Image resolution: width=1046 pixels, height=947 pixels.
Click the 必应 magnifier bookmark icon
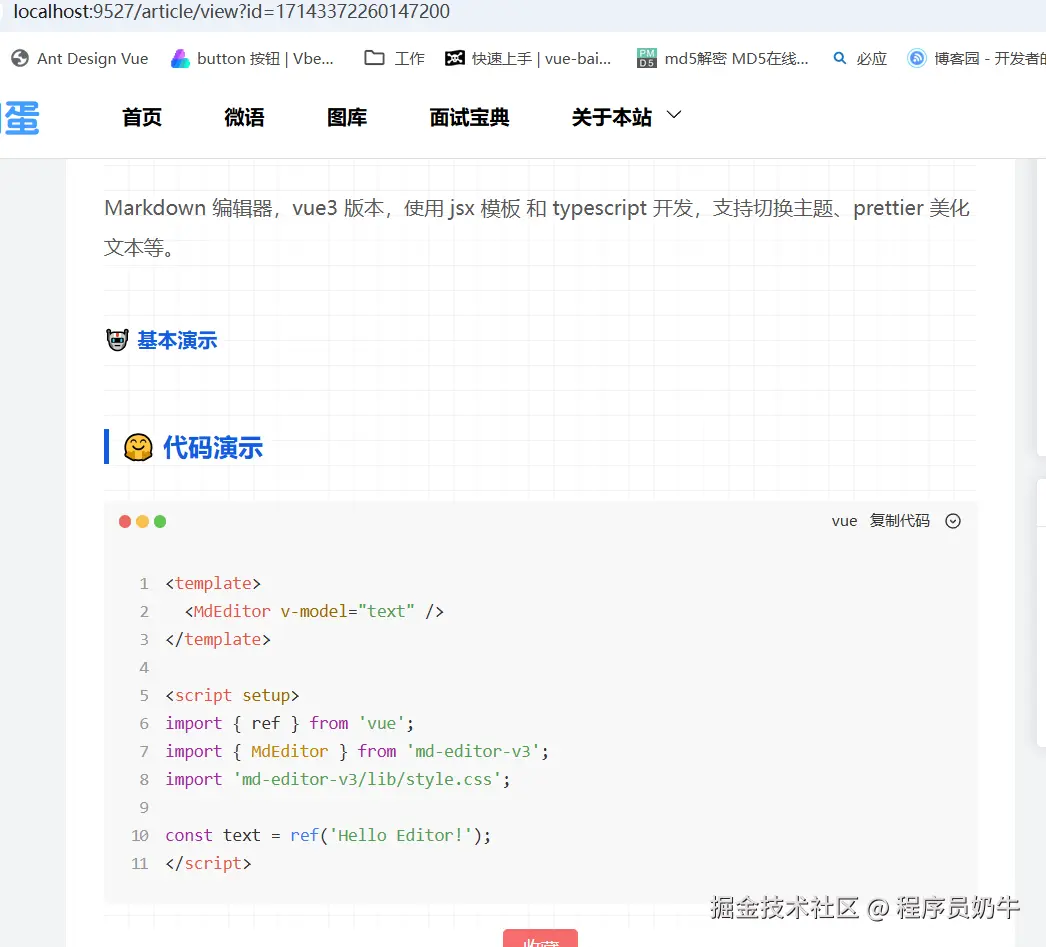(x=840, y=58)
